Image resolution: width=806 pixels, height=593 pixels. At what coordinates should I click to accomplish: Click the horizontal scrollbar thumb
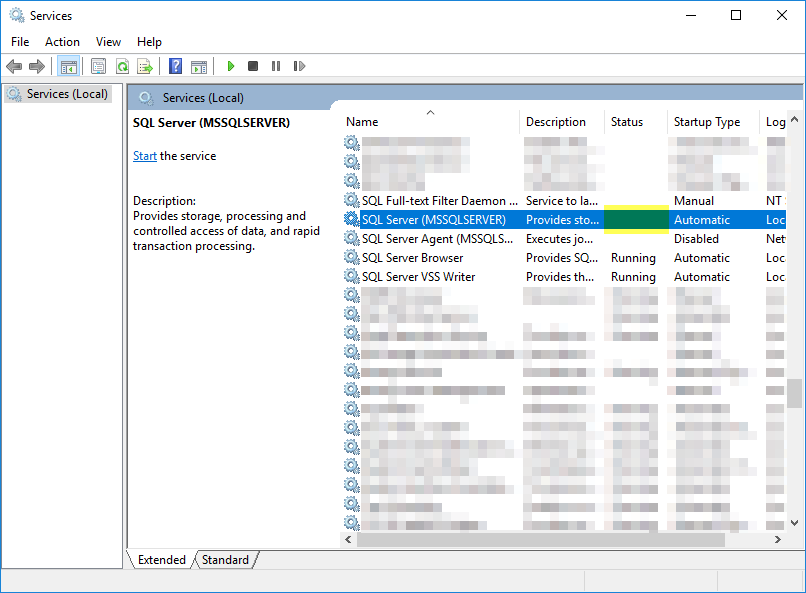541,540
